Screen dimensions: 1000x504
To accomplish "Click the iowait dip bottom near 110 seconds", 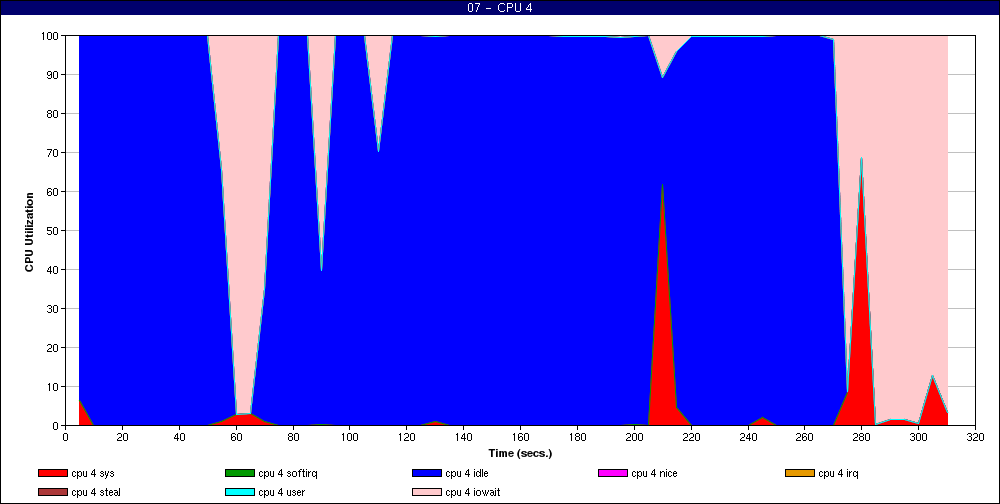I will (378, 149).
